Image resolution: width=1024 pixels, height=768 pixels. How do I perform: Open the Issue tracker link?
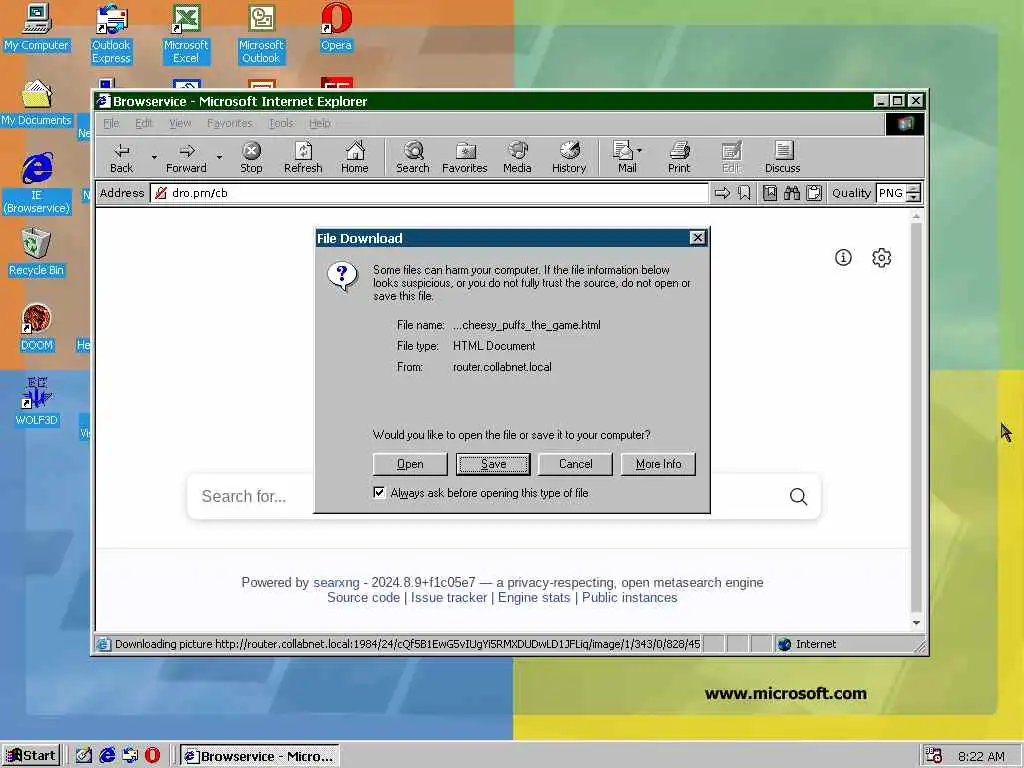tap(449, 598)
